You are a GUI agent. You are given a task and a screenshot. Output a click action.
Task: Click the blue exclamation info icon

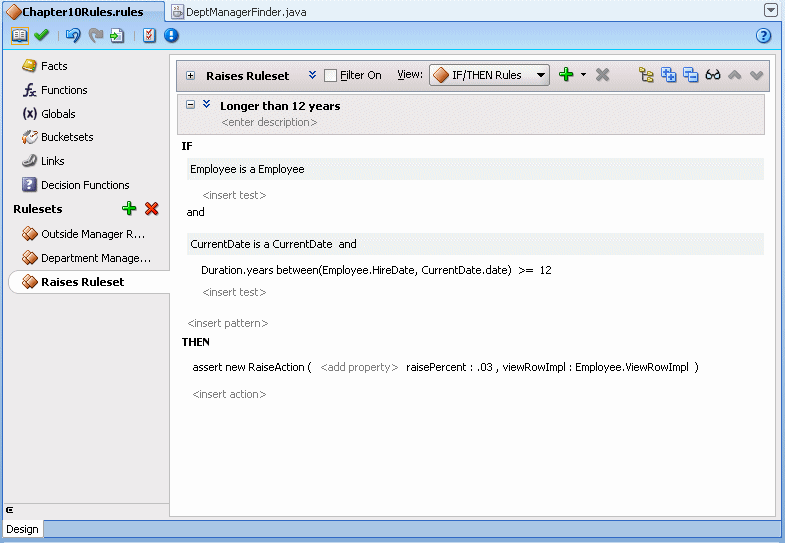pos(171,35)
